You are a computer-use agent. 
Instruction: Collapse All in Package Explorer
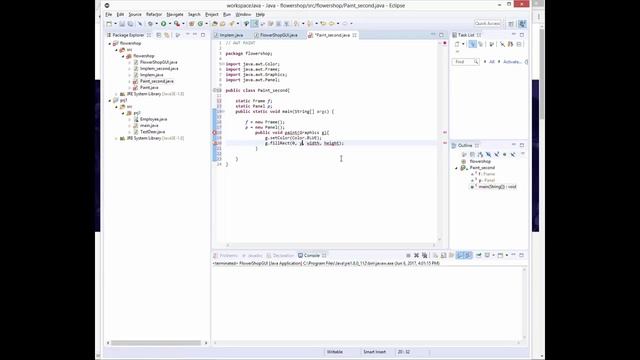(x=159, y=35)
